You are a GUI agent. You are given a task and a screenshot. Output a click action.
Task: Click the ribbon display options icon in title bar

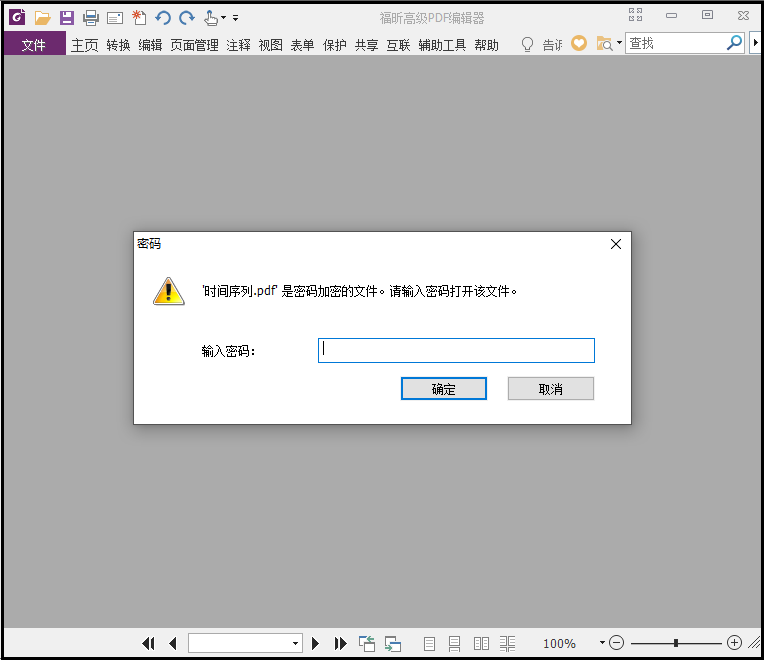635,15
